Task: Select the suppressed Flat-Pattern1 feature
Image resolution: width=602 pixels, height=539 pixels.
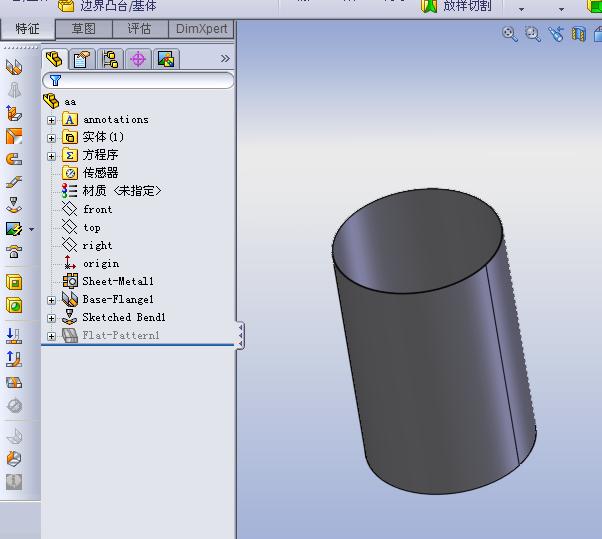Action: [x=111, y=336]
